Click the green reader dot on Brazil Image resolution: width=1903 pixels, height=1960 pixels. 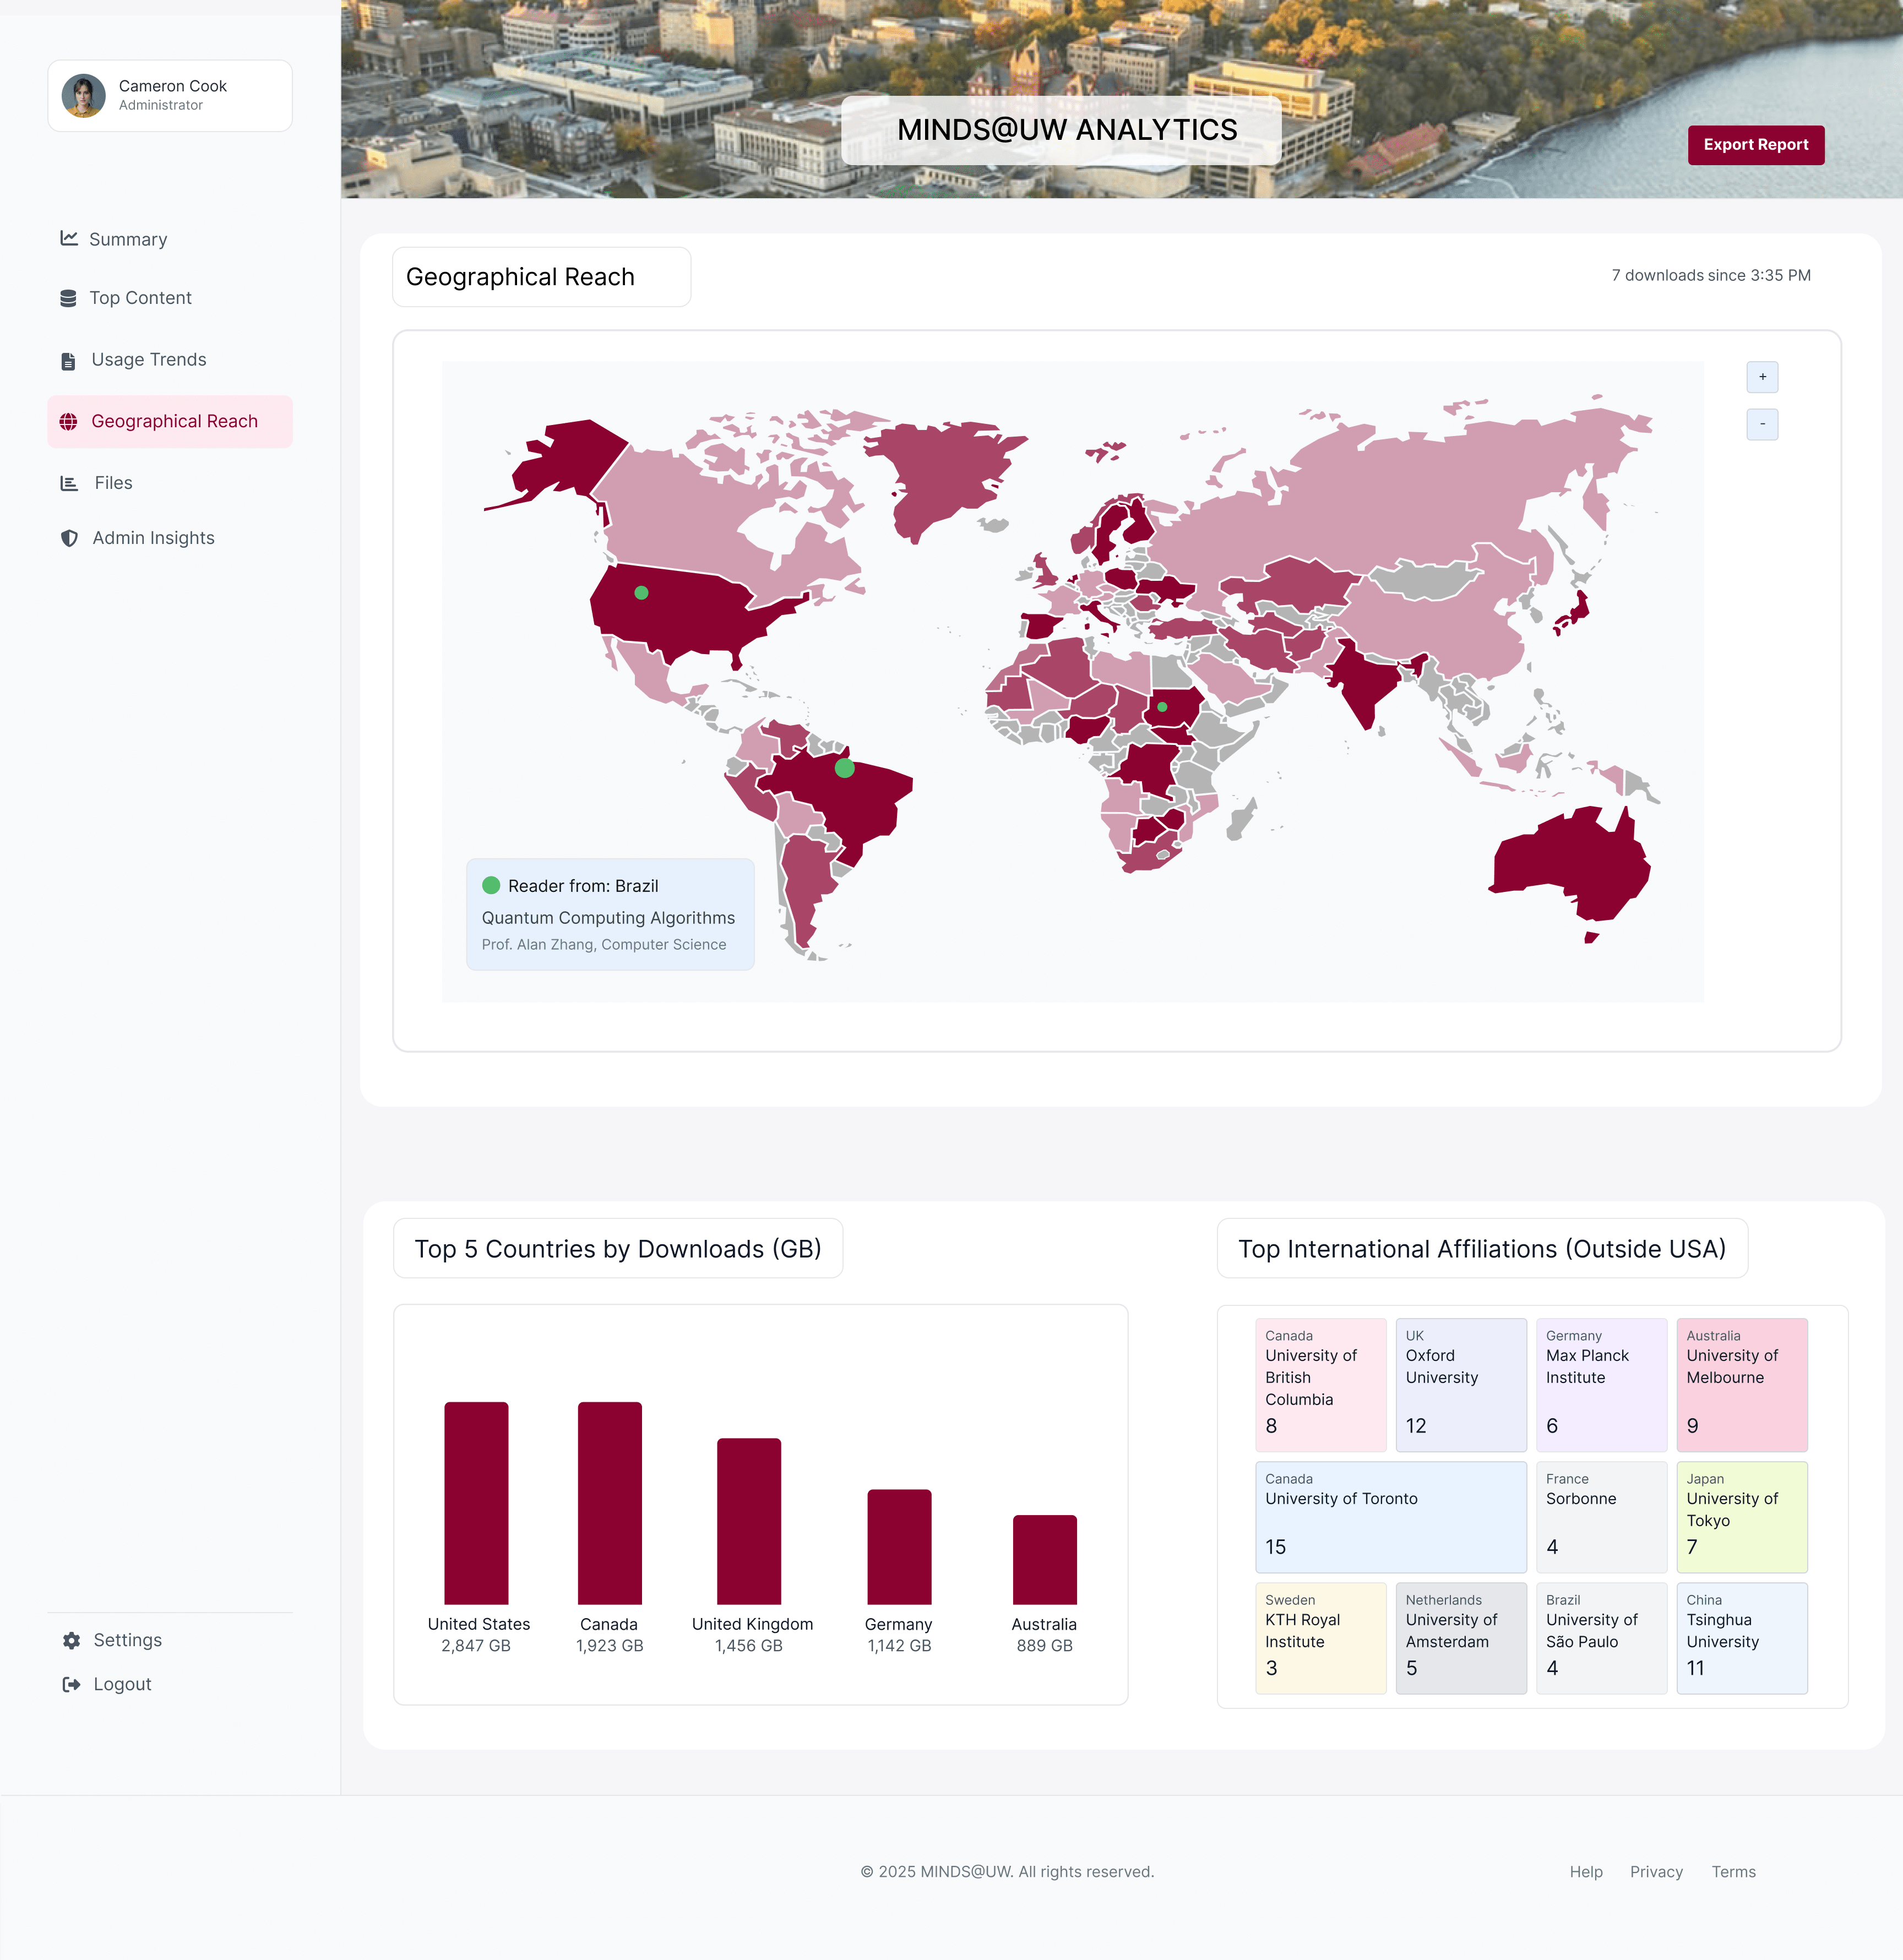(844, 768)
